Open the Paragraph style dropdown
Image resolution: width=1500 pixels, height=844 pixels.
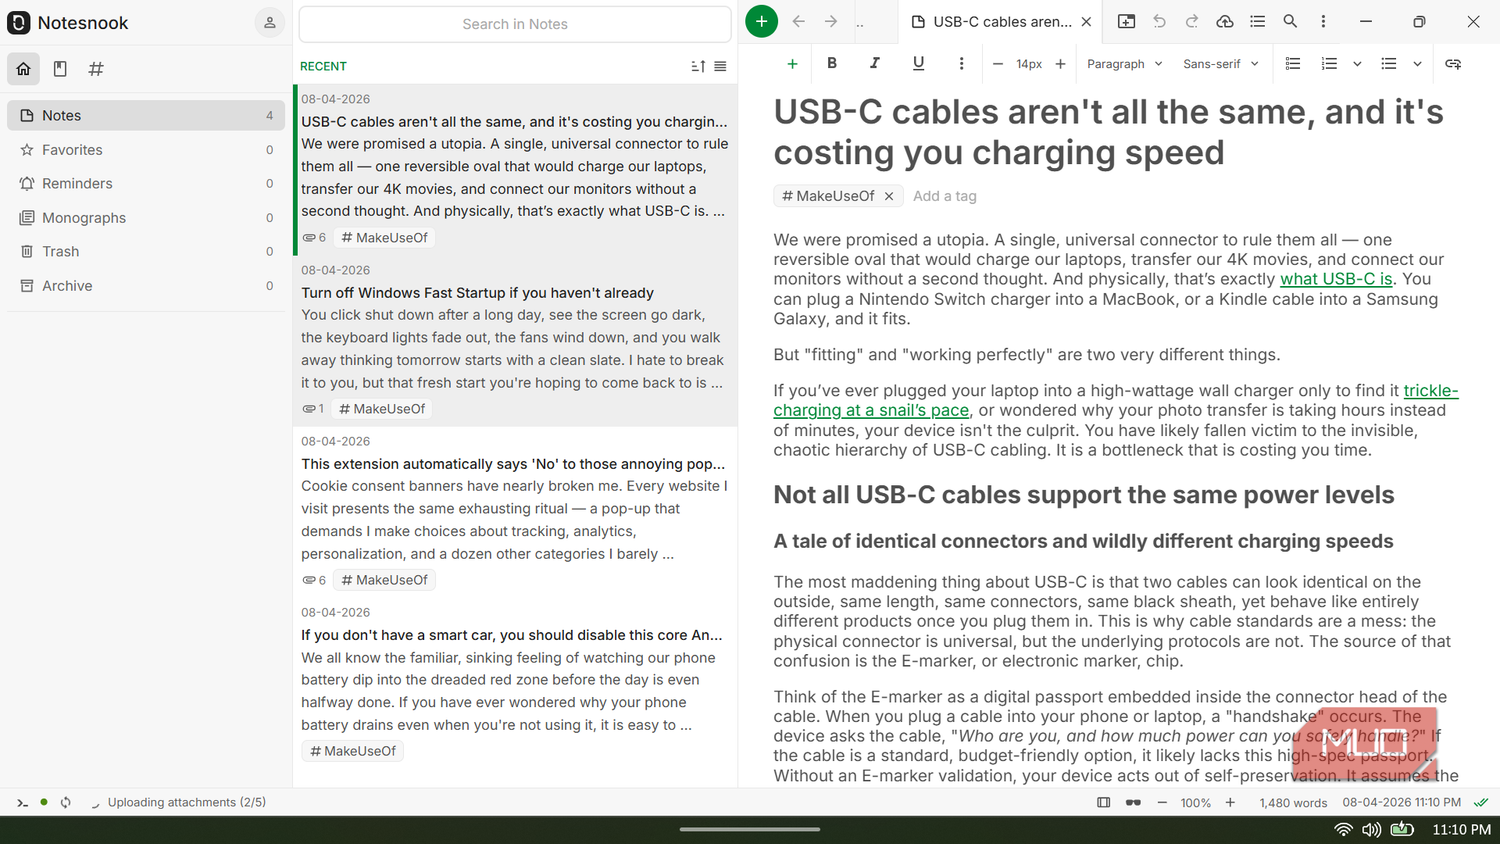[x=1124, y=64]
